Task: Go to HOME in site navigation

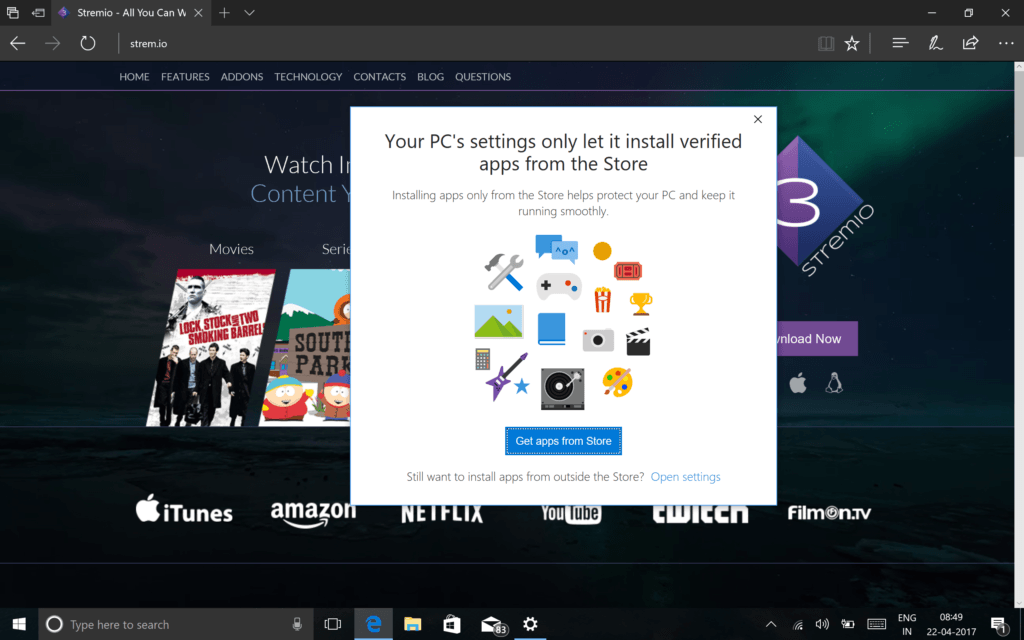Action: [134, 76]
